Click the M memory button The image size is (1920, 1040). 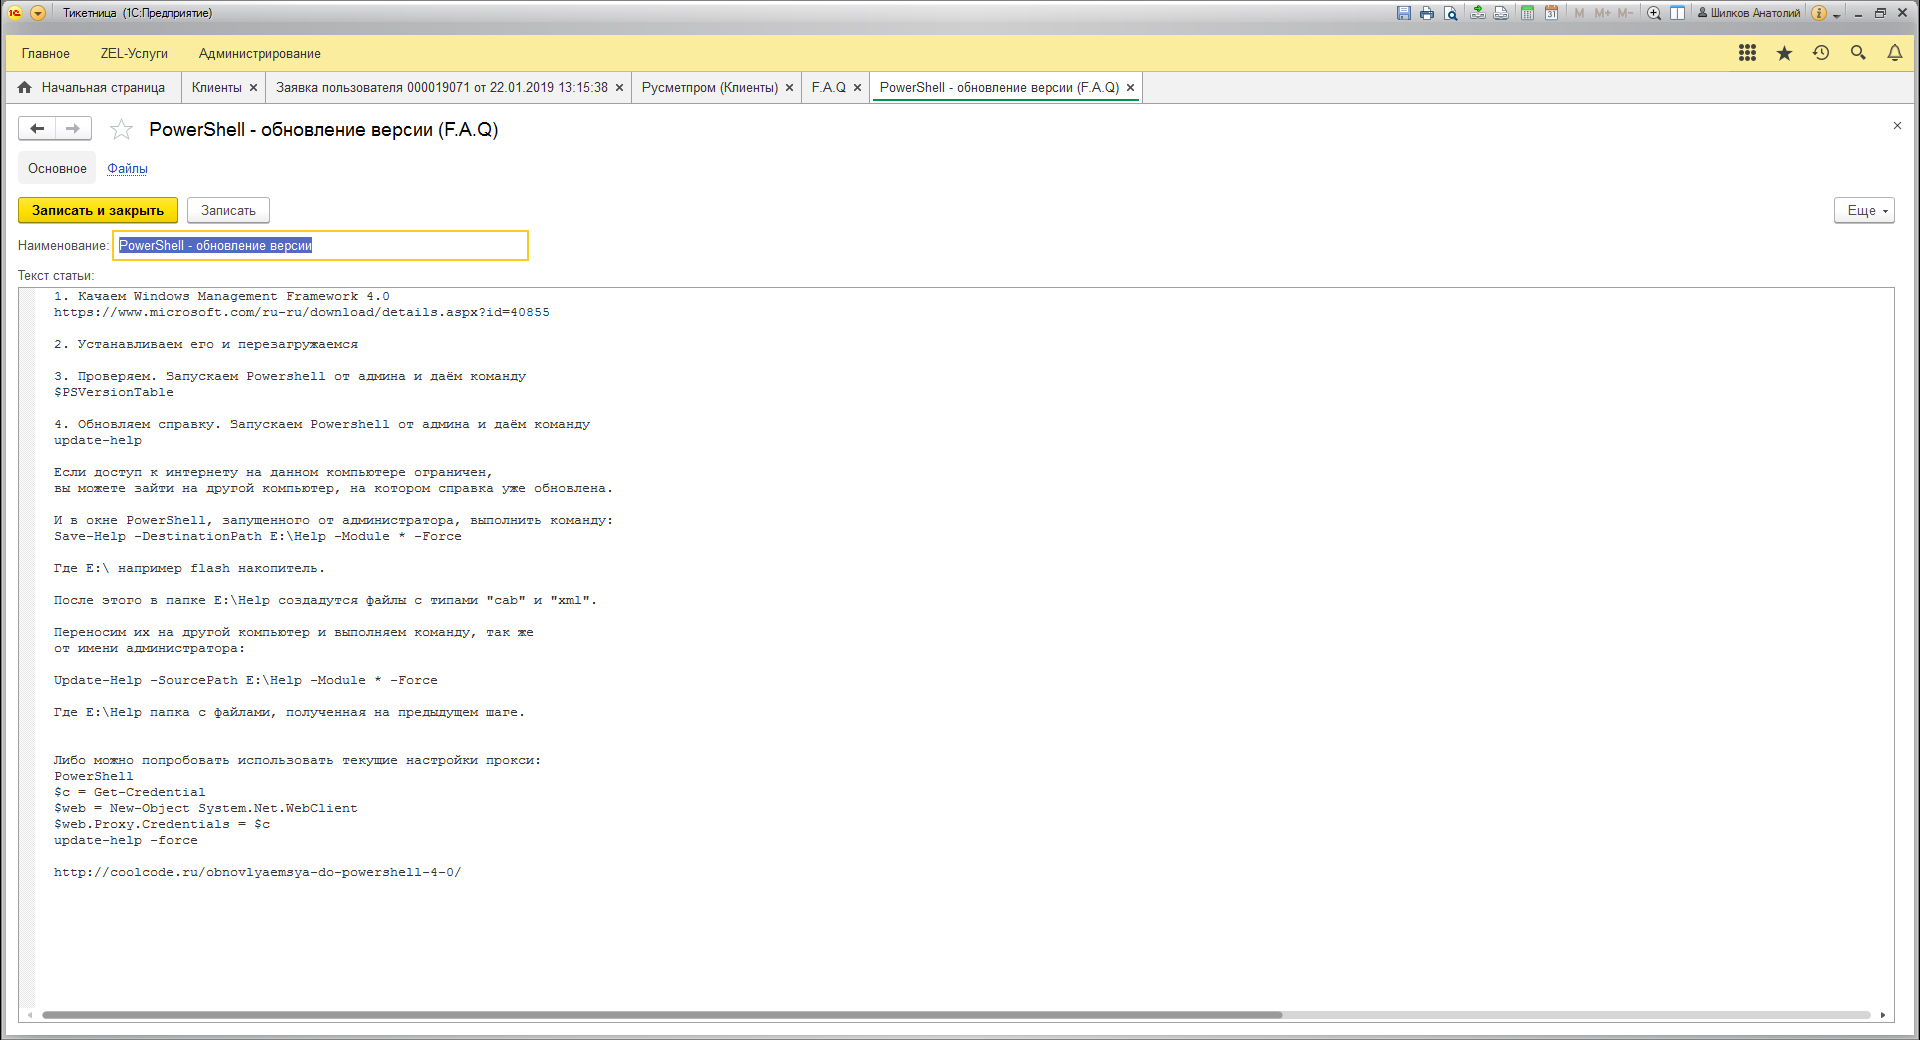1579,13
